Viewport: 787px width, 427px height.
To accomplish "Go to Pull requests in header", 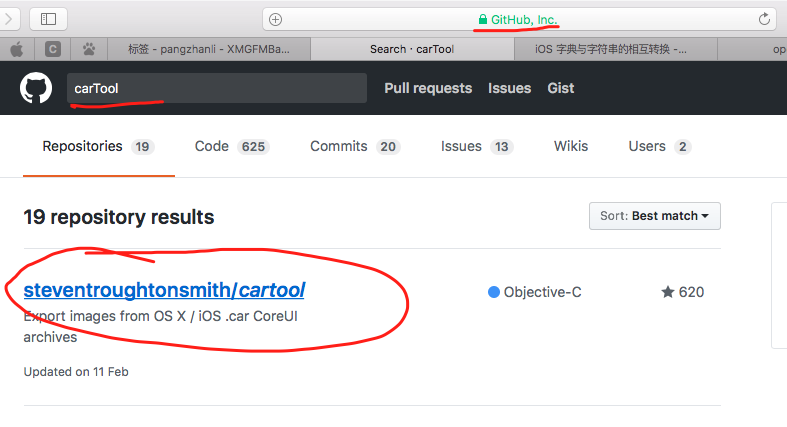I will (428, 88).
